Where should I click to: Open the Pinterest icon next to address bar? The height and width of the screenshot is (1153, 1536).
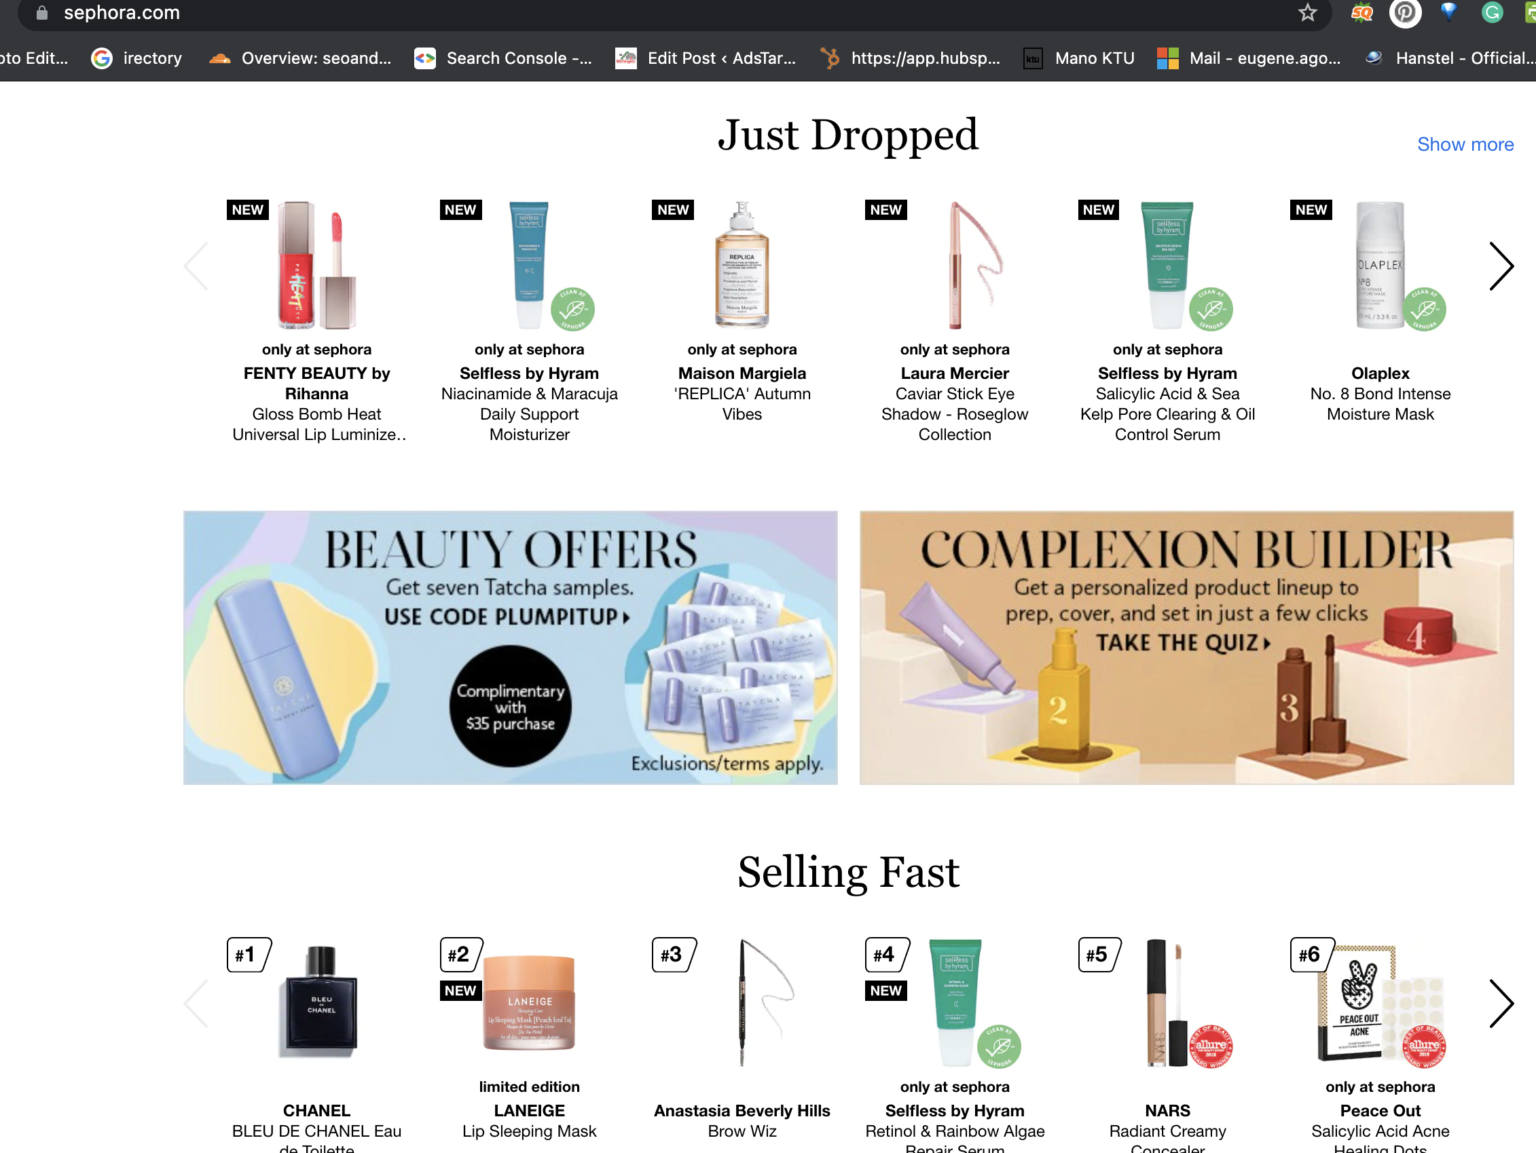[1404, 14]
